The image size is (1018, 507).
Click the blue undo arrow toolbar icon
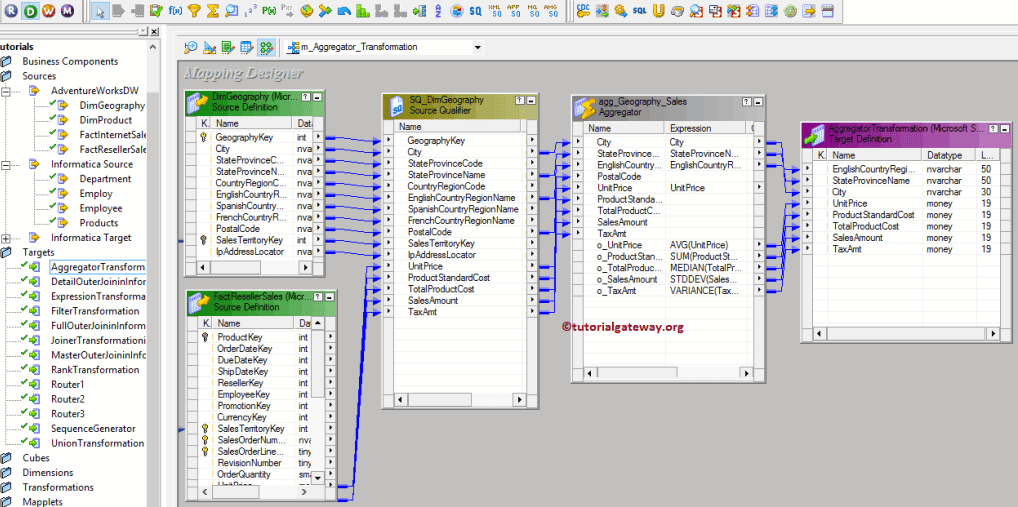point(344,10)
